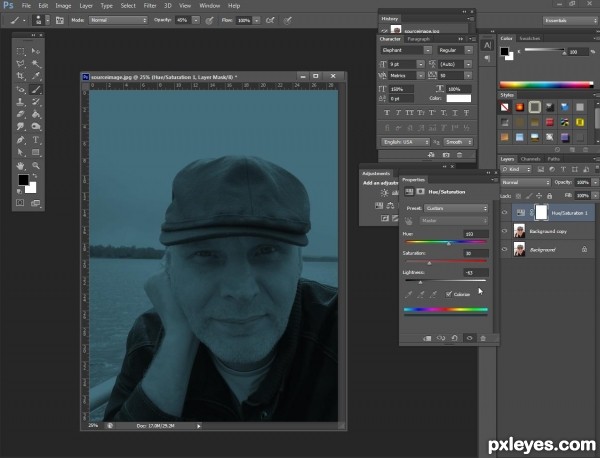
Task: Select the Red Eye healing tool
Action: pos(21,90)
